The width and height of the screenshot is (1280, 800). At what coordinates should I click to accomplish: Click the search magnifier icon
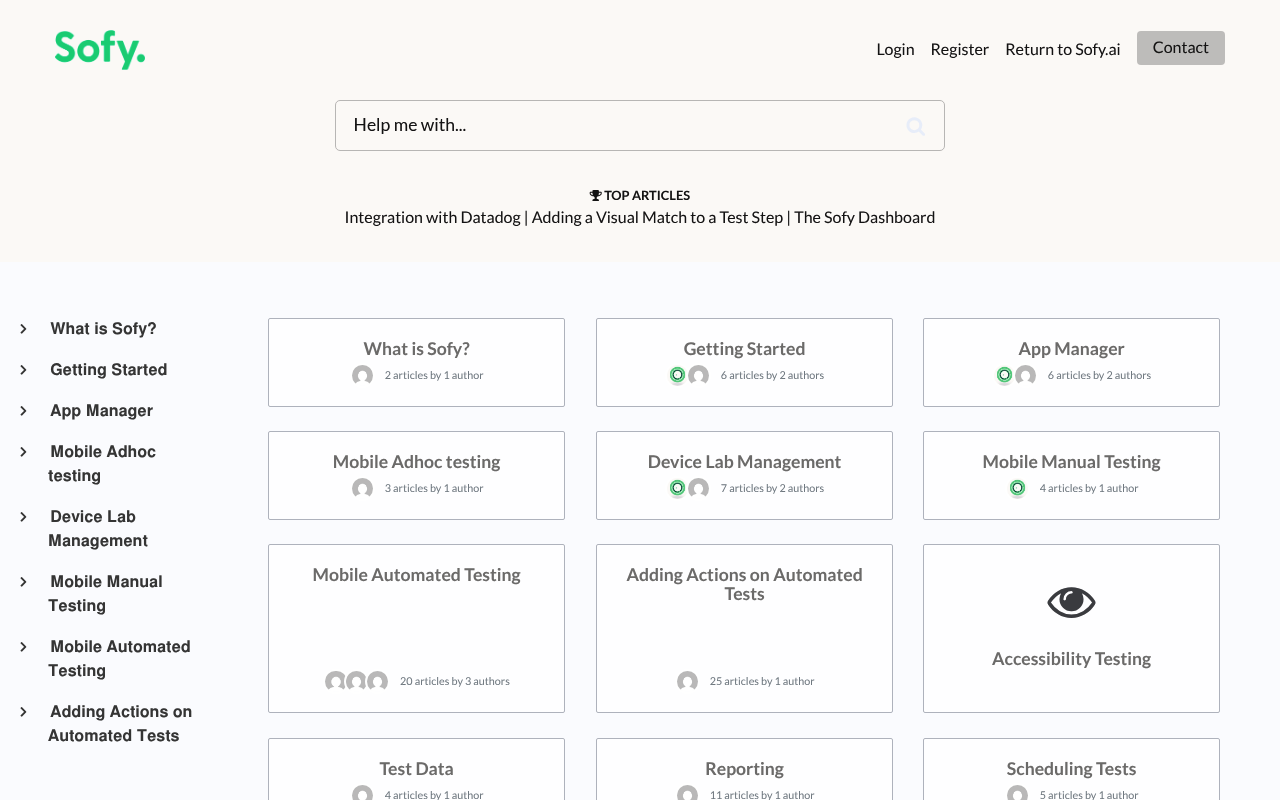point(915,126)
